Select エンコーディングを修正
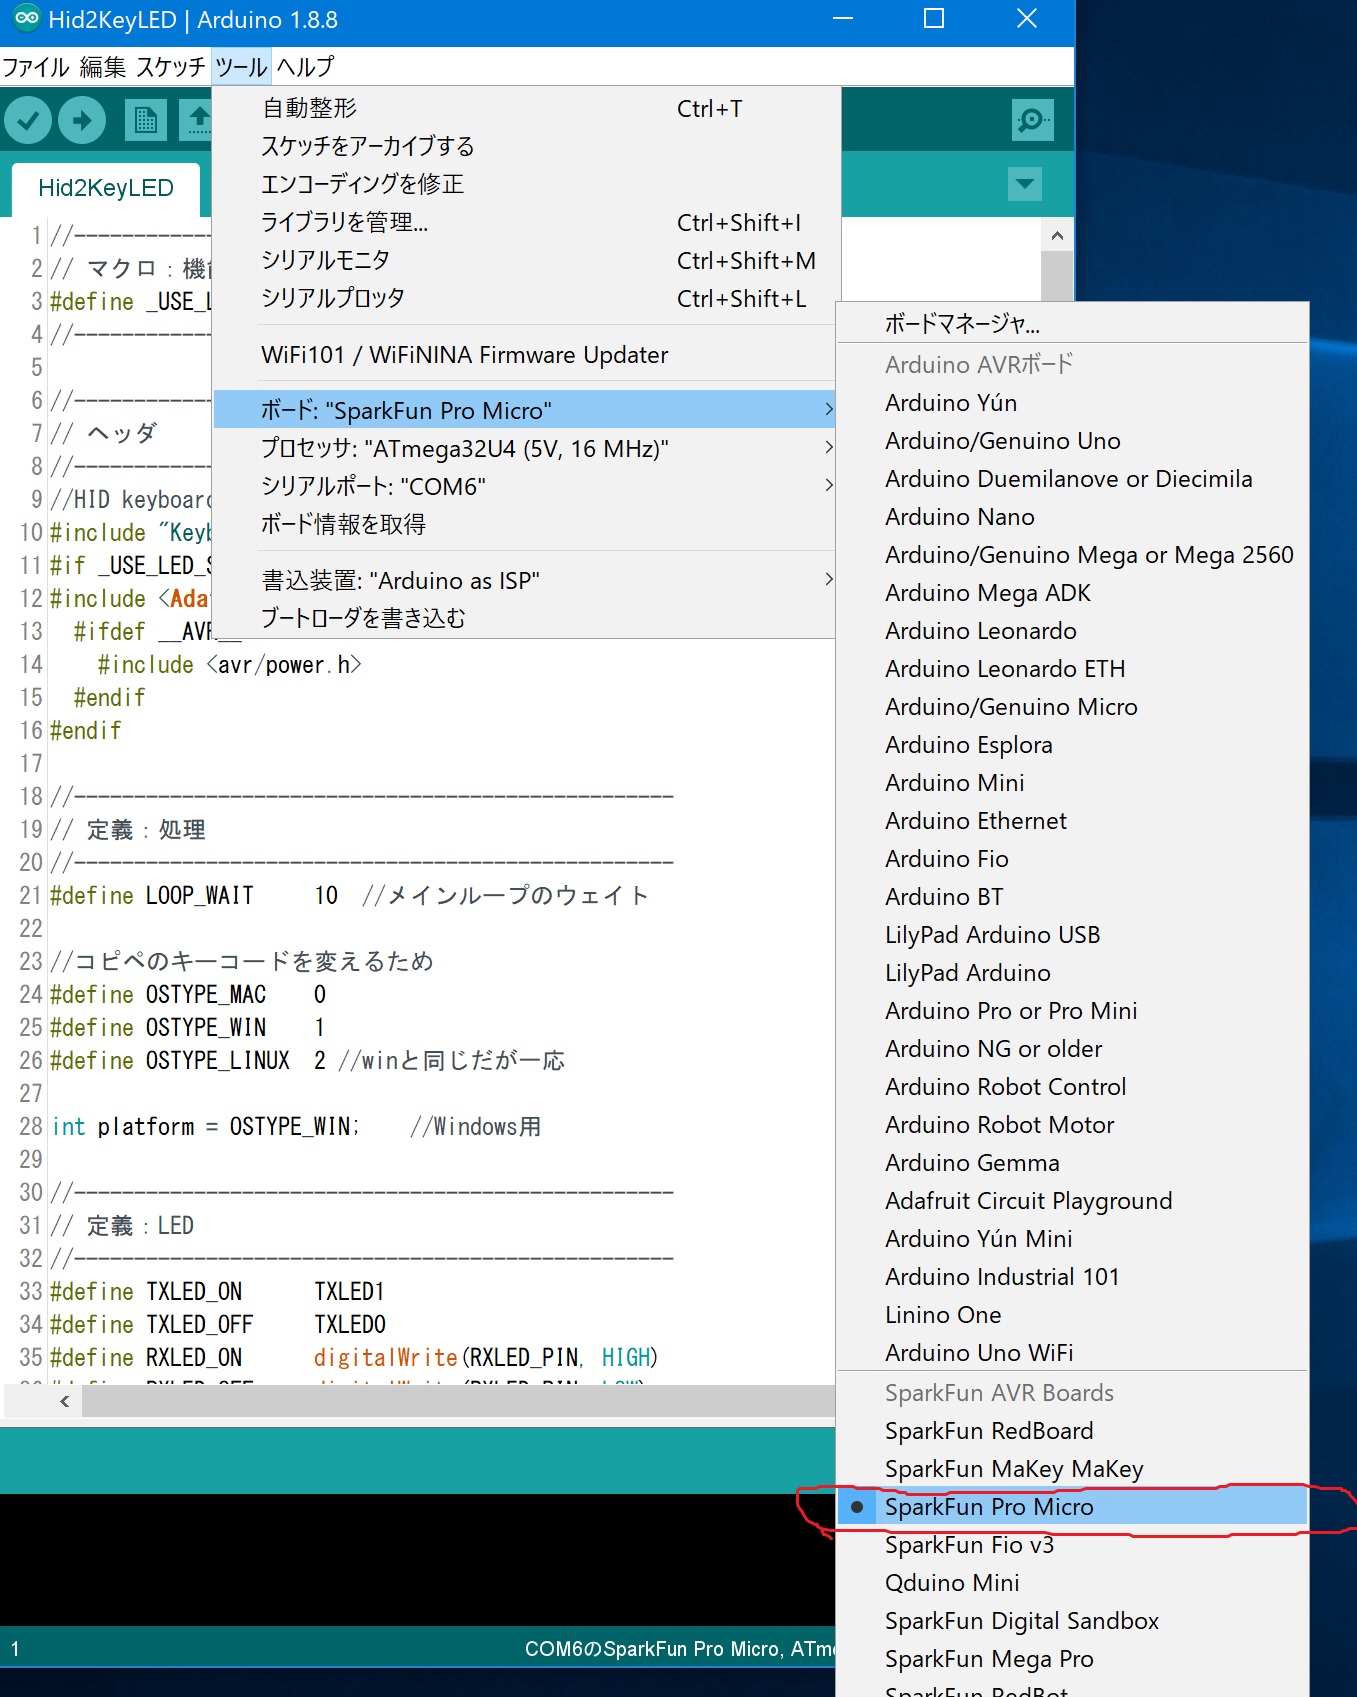The height and width of the screenshot is (1697, 1357). pyautogui.click(x=526, y=184)
